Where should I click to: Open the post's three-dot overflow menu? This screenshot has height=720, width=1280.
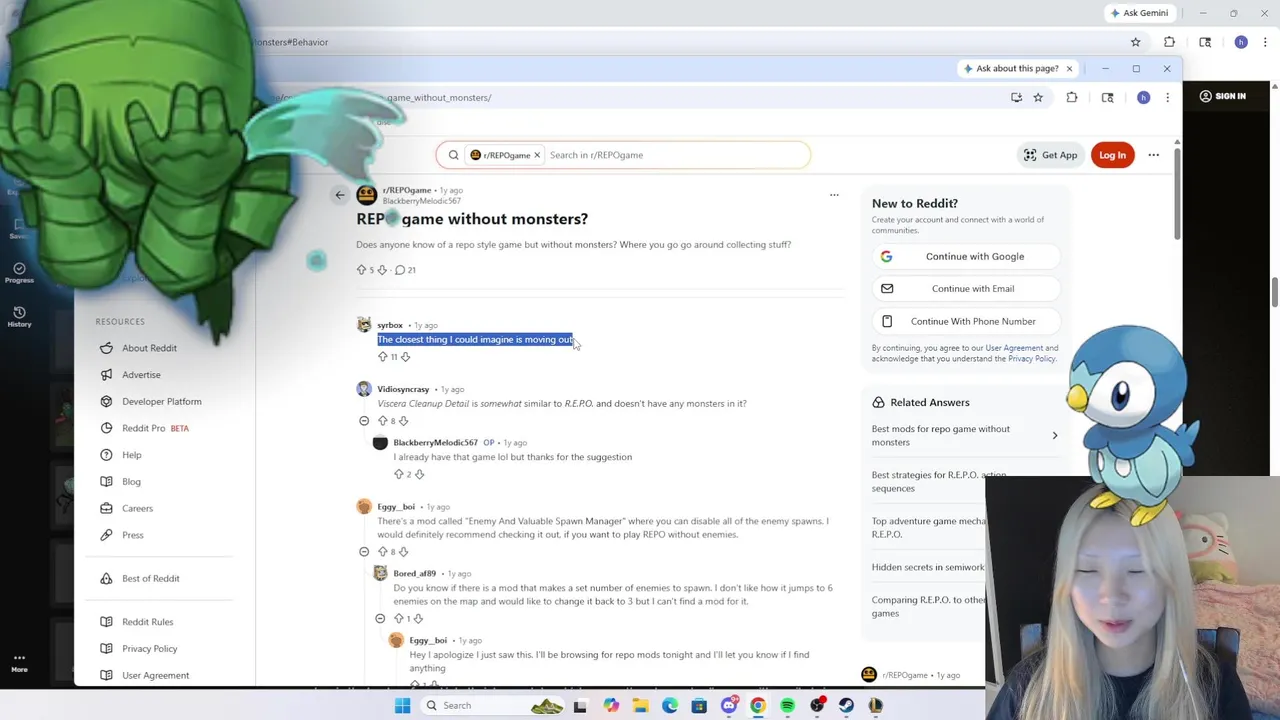834,195
